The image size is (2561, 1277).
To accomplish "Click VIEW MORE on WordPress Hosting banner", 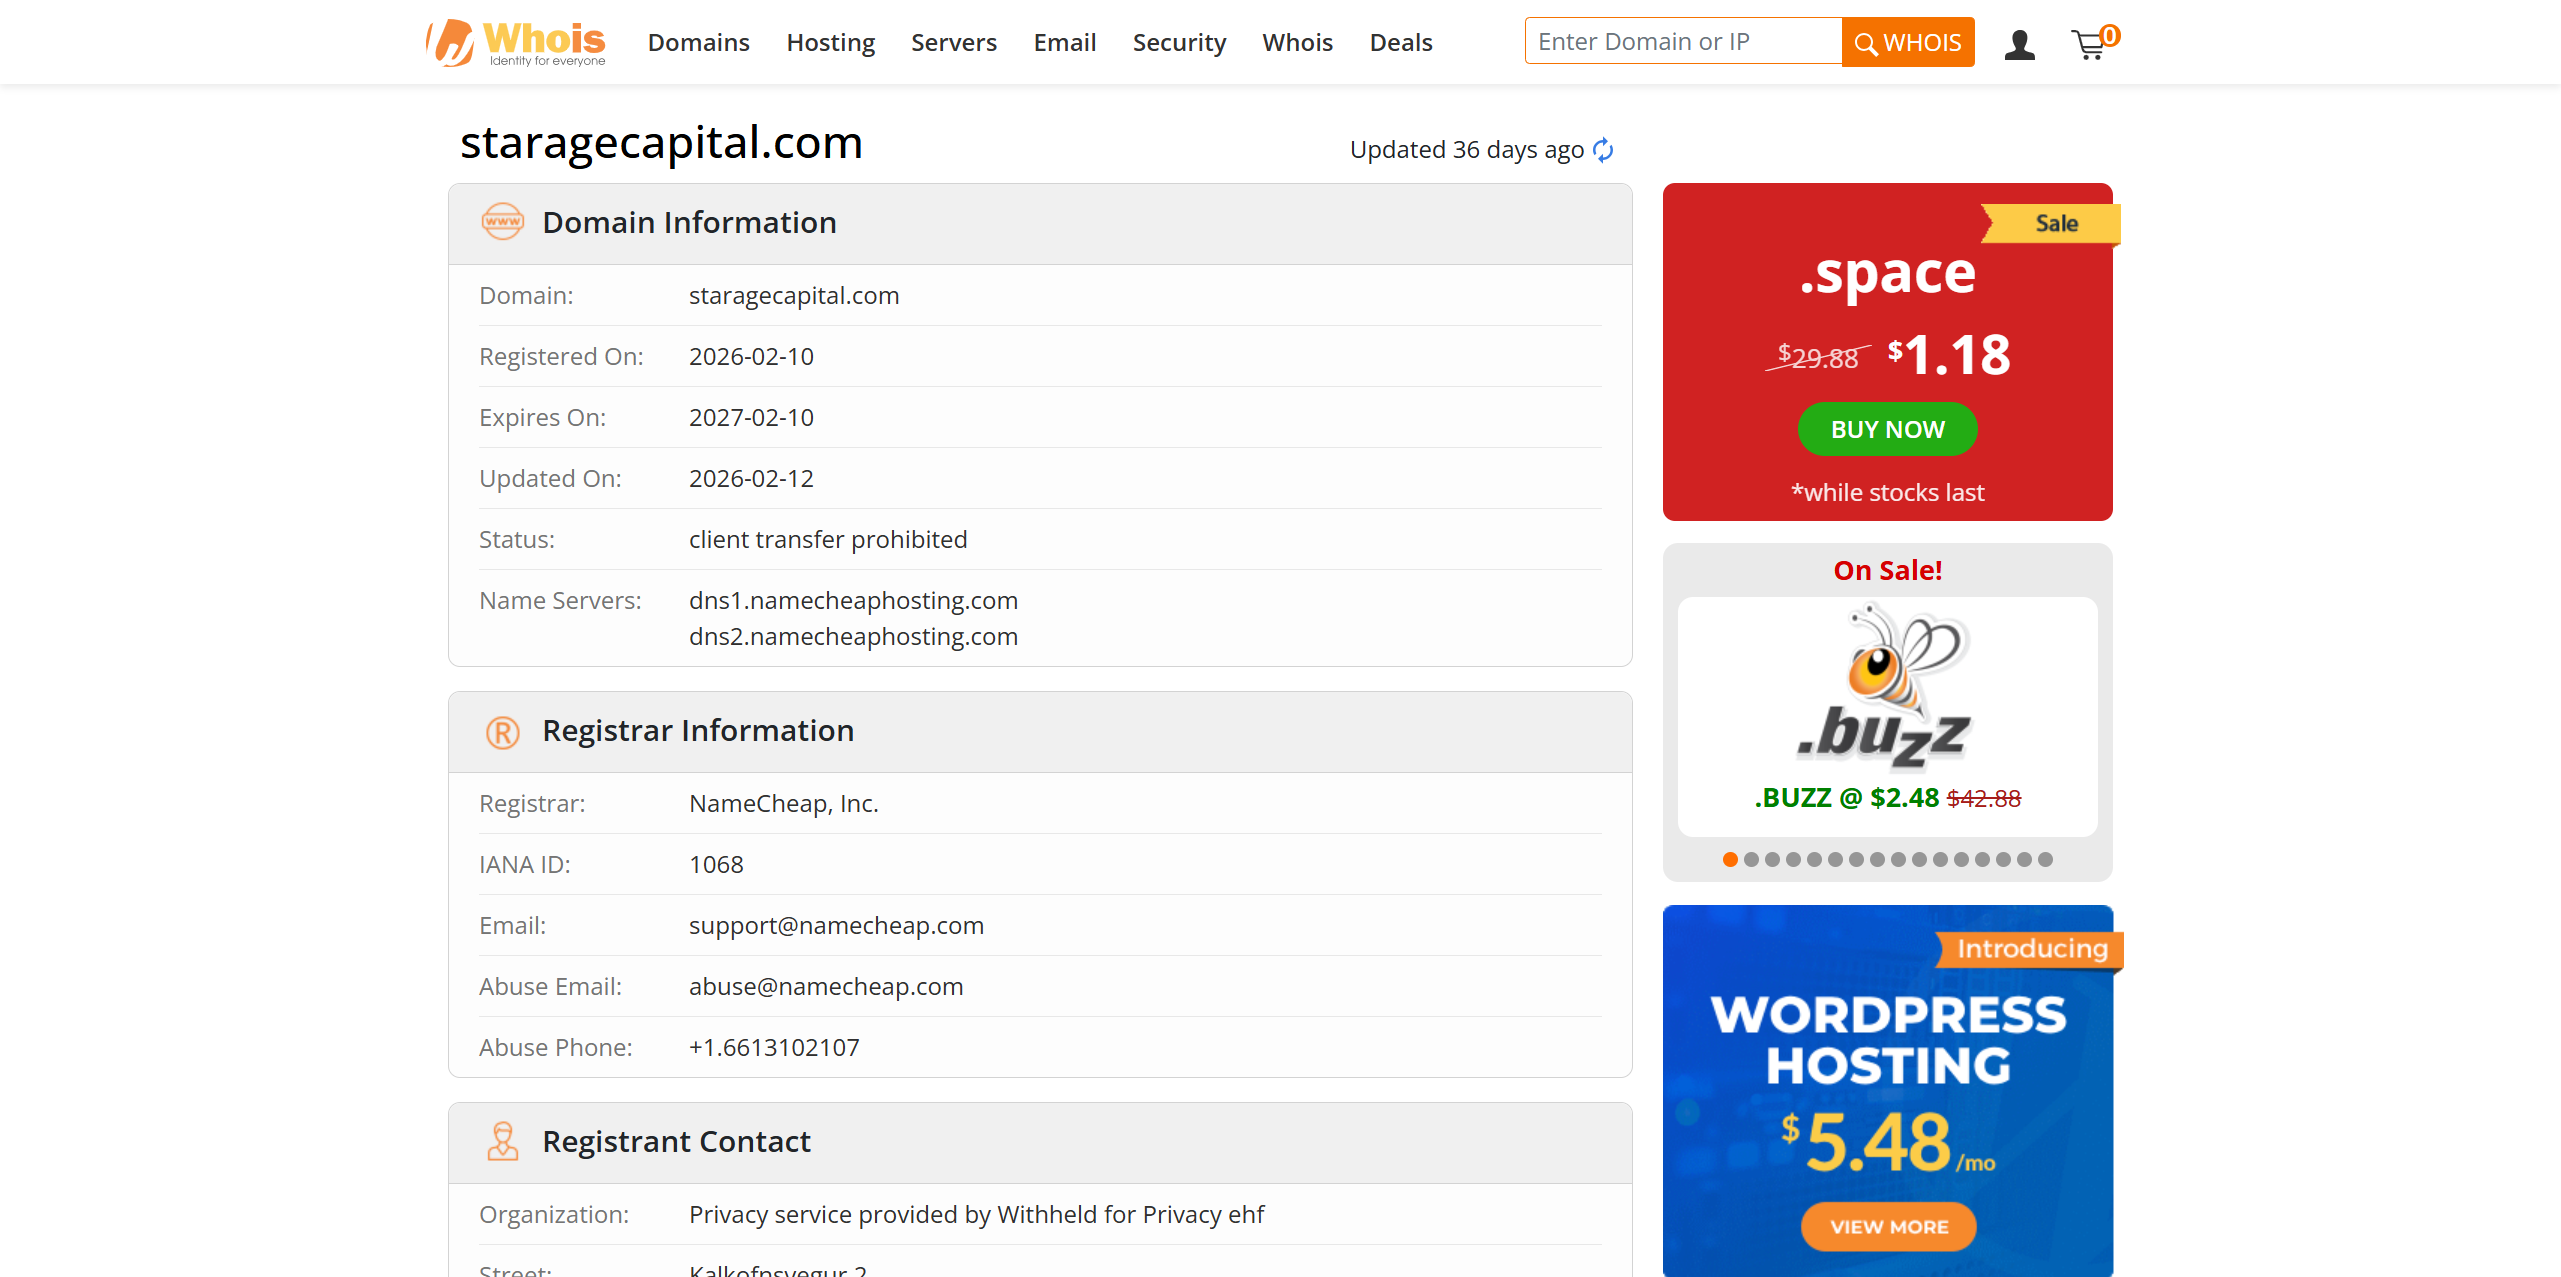I will coord(1888,1226).
